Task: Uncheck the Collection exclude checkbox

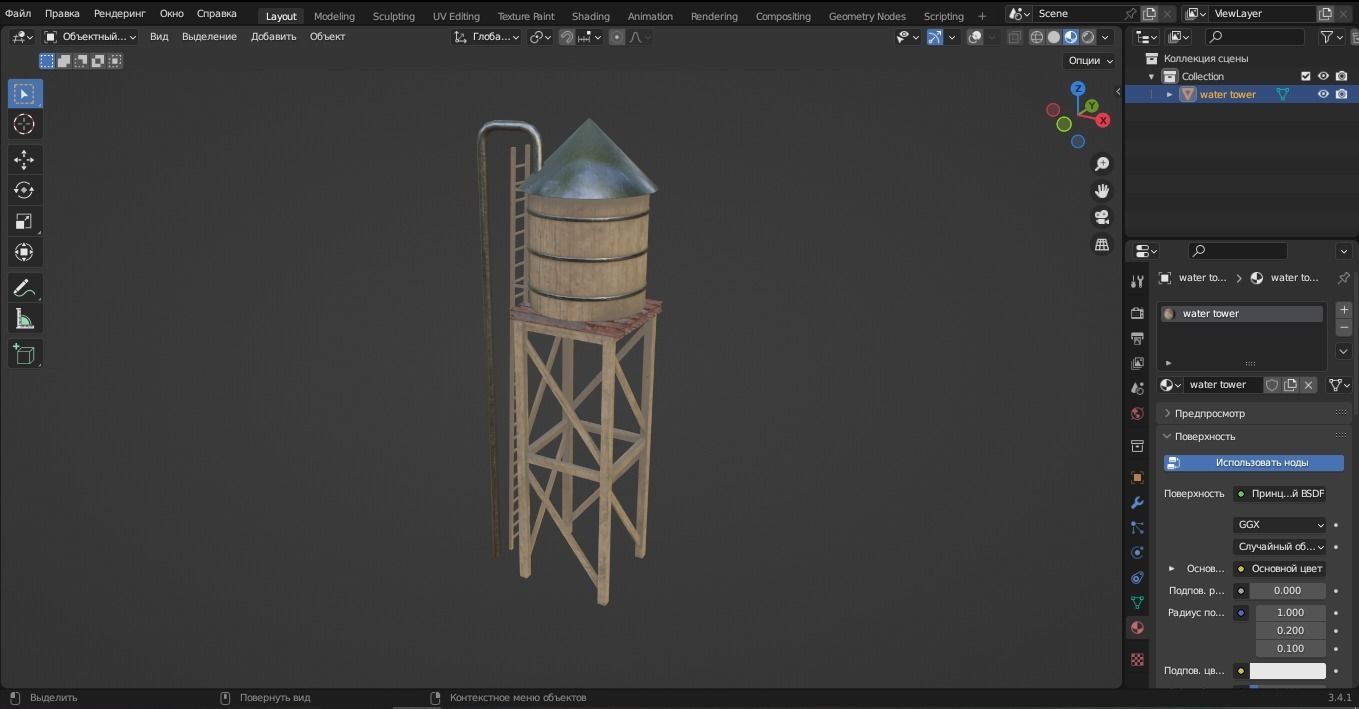Action: [1305, 76]
